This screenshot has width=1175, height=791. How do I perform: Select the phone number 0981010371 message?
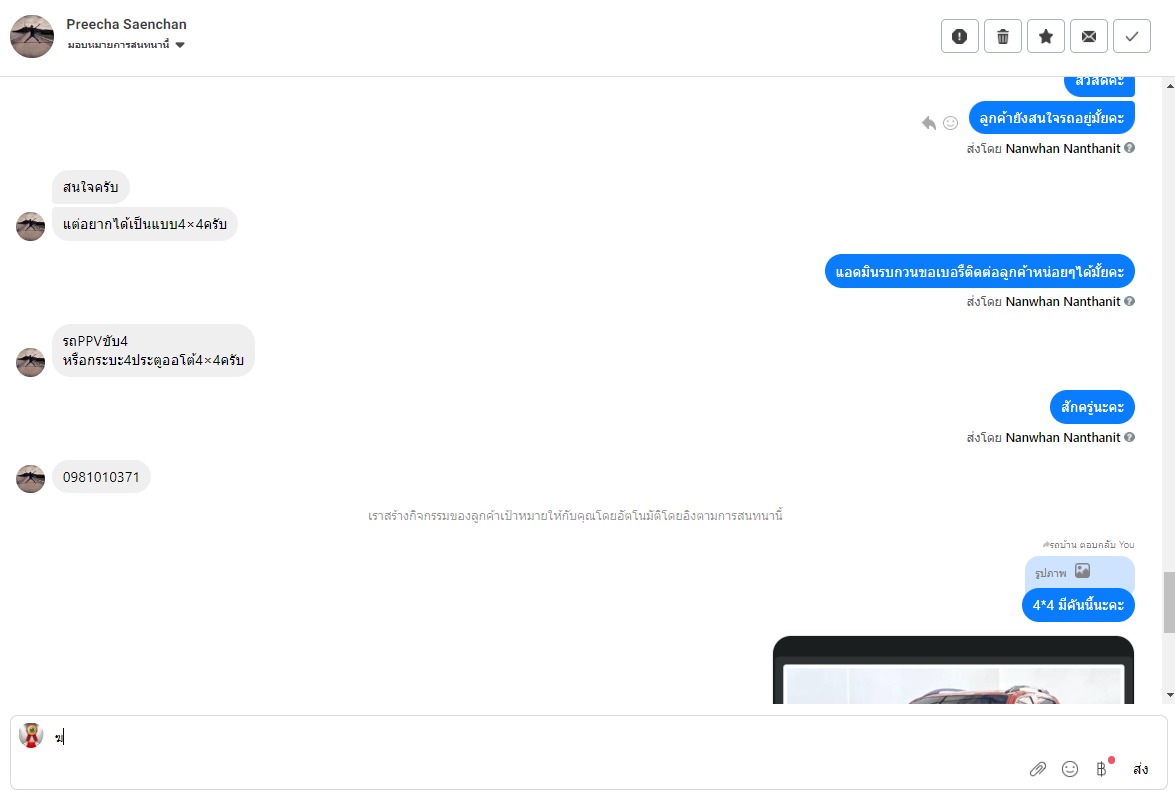101,477
